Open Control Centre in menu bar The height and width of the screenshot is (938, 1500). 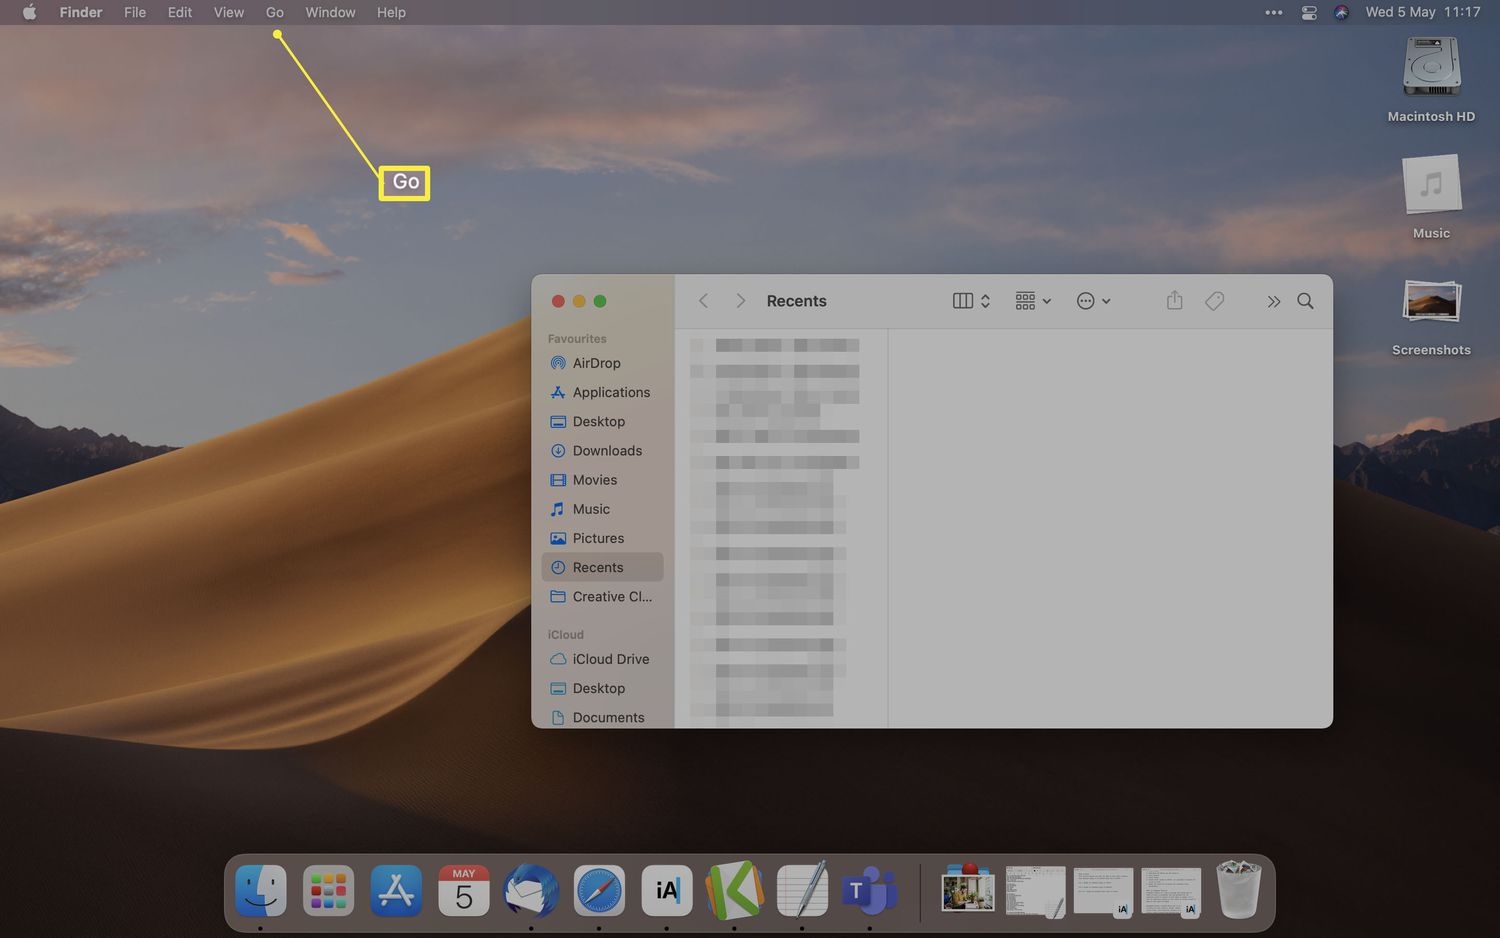[x=1308, y=12]
